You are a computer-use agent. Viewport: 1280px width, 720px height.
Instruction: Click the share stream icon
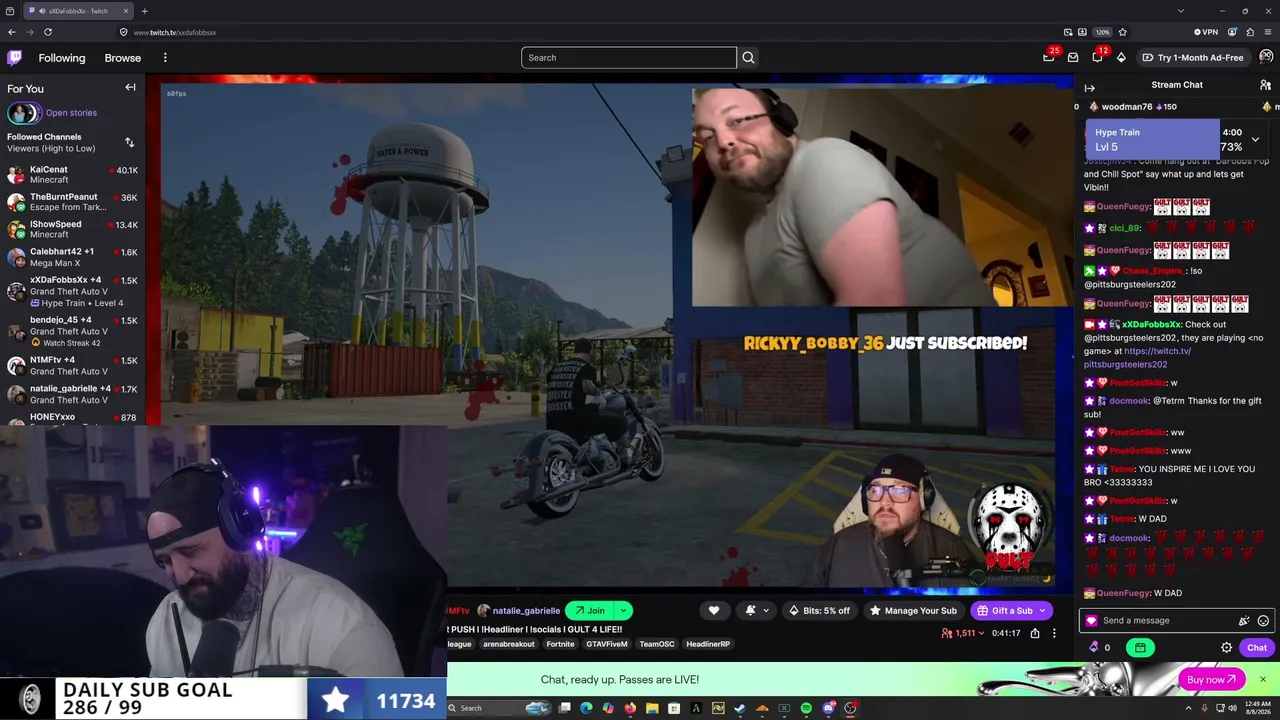[1035, 633]
